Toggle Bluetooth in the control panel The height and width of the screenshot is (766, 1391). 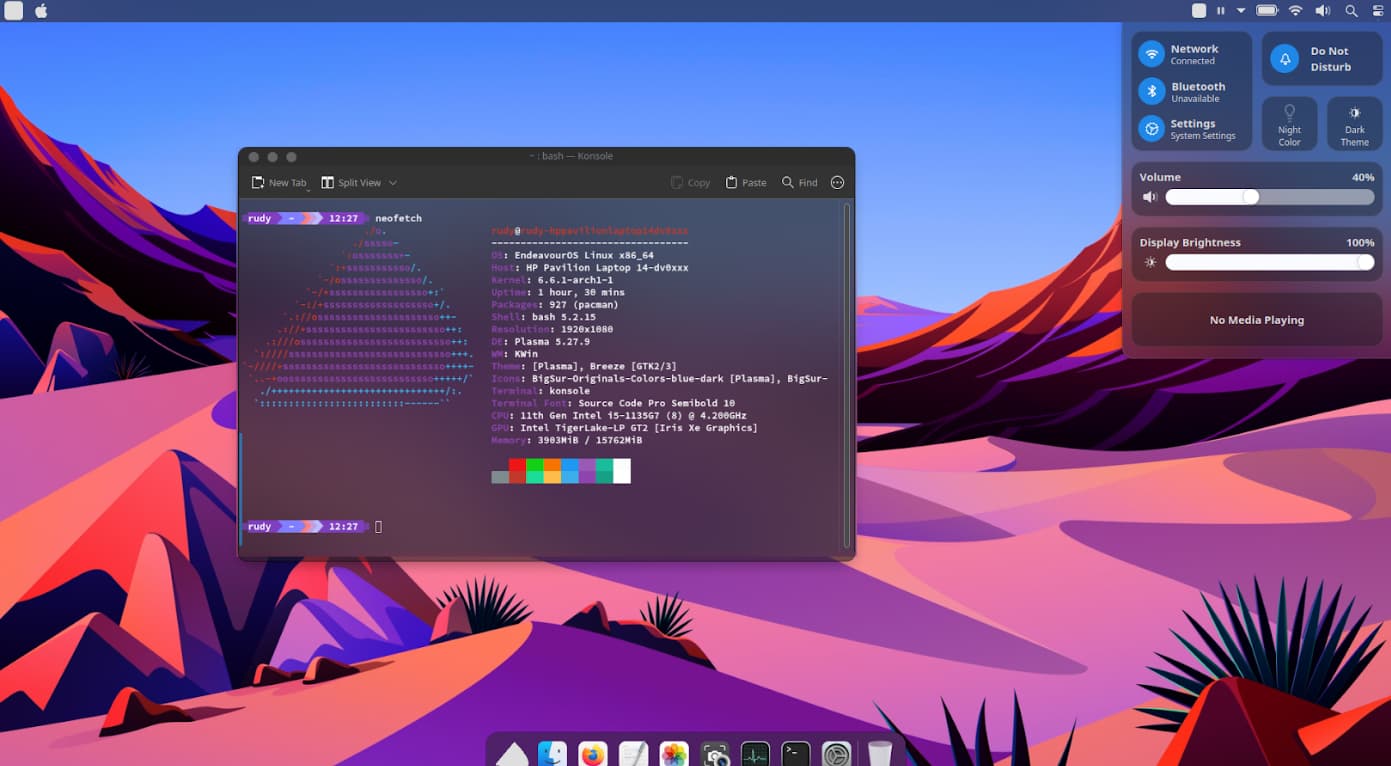(x=1152, y=92)
